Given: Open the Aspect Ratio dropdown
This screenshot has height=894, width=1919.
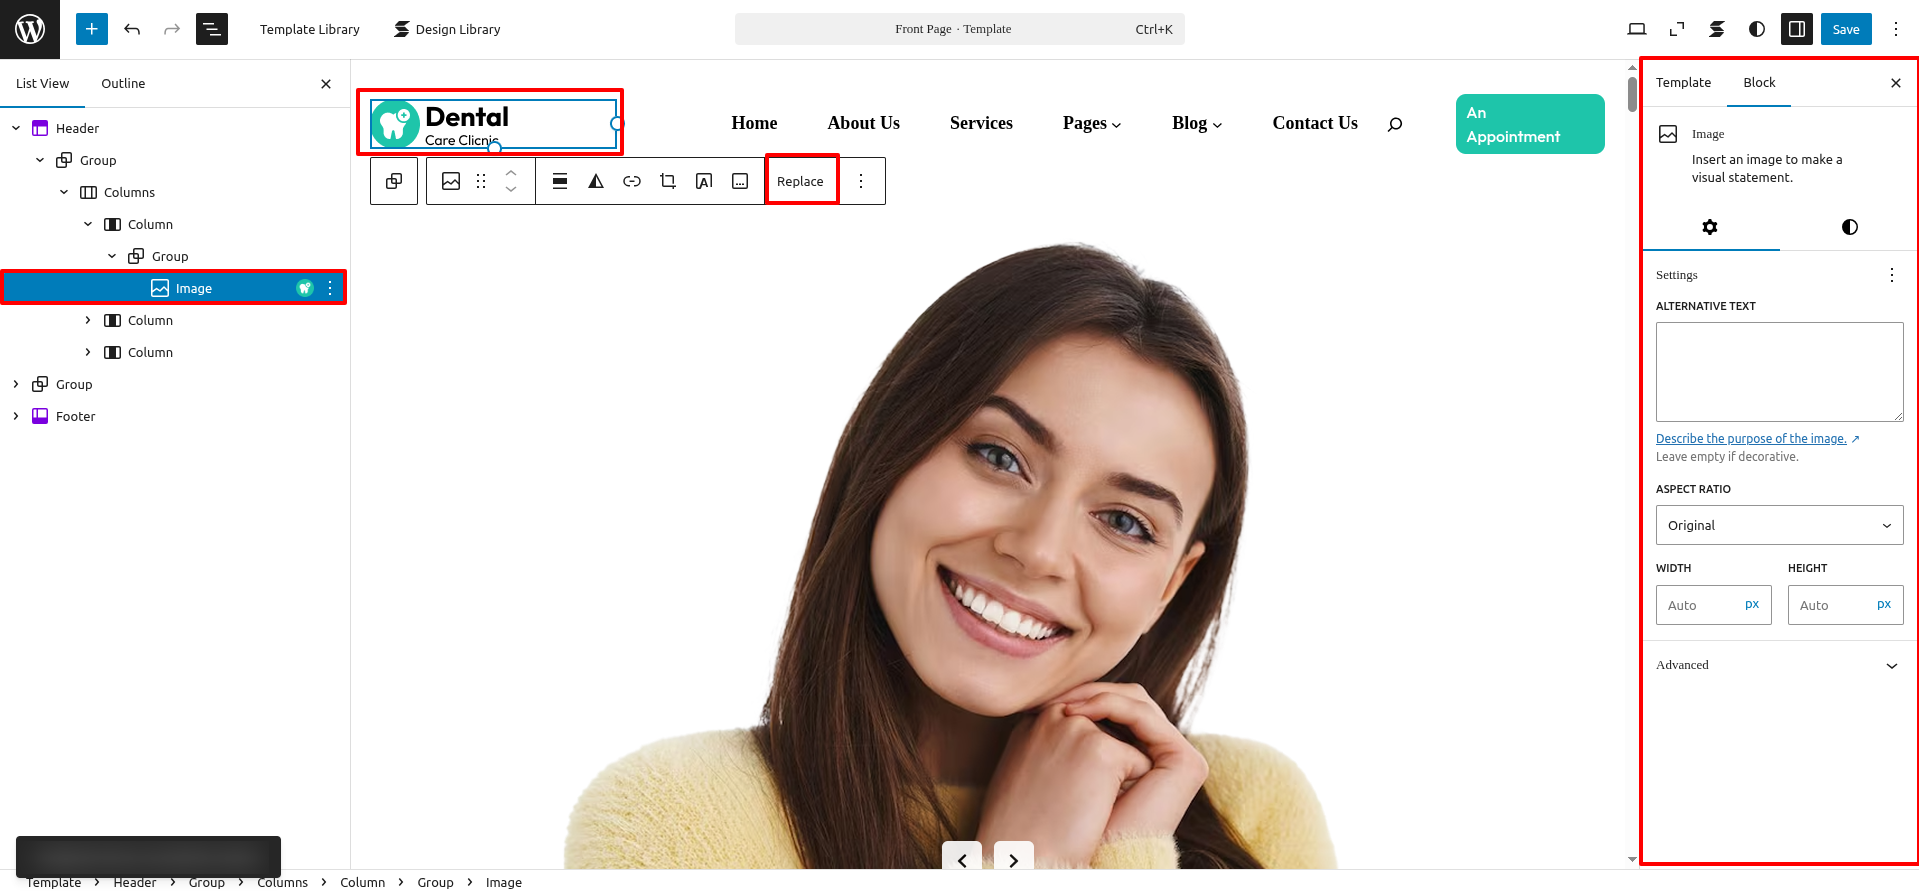Looking at the screenshot, I should point(1779,525).
